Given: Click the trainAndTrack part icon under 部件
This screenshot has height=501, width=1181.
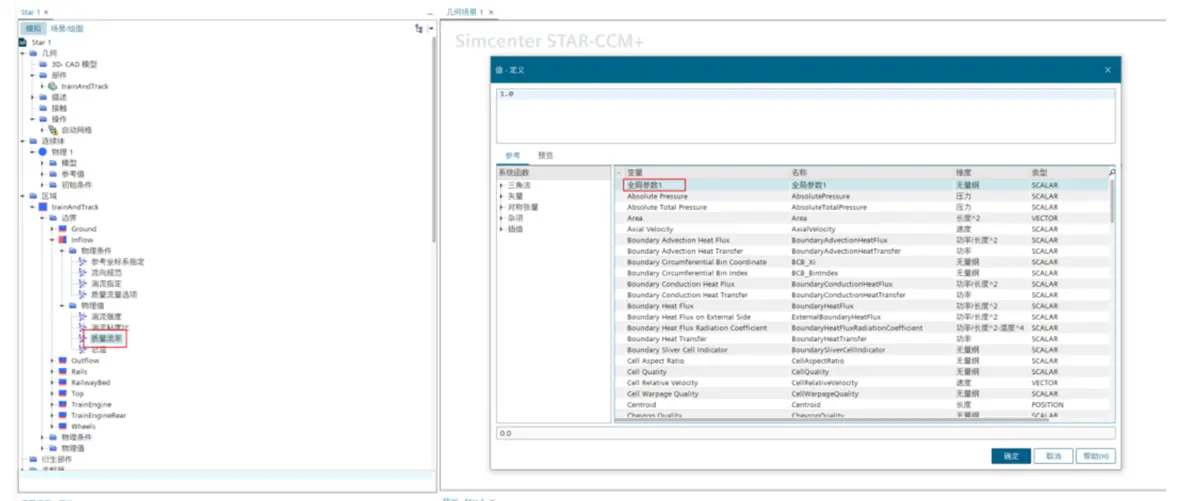Looking at the screenshot, I should coord(53,87).
